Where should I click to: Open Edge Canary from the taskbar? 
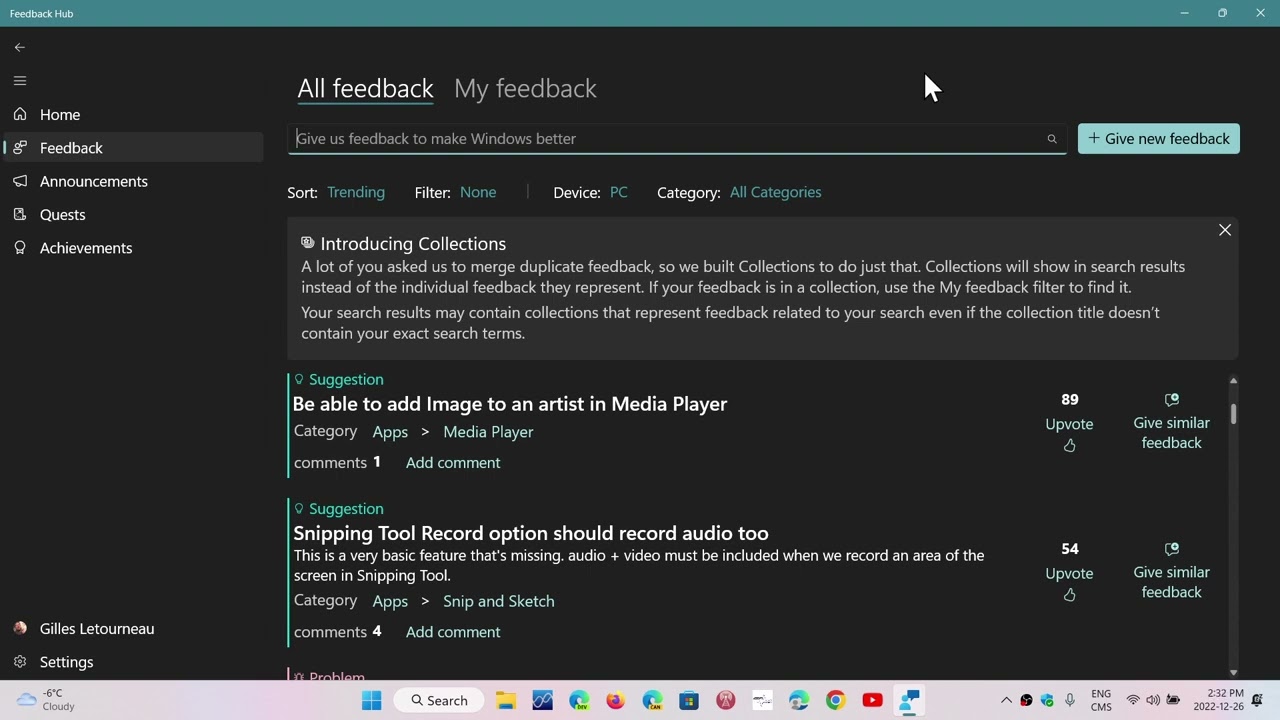pyautogui.click(x=652, y=701)
